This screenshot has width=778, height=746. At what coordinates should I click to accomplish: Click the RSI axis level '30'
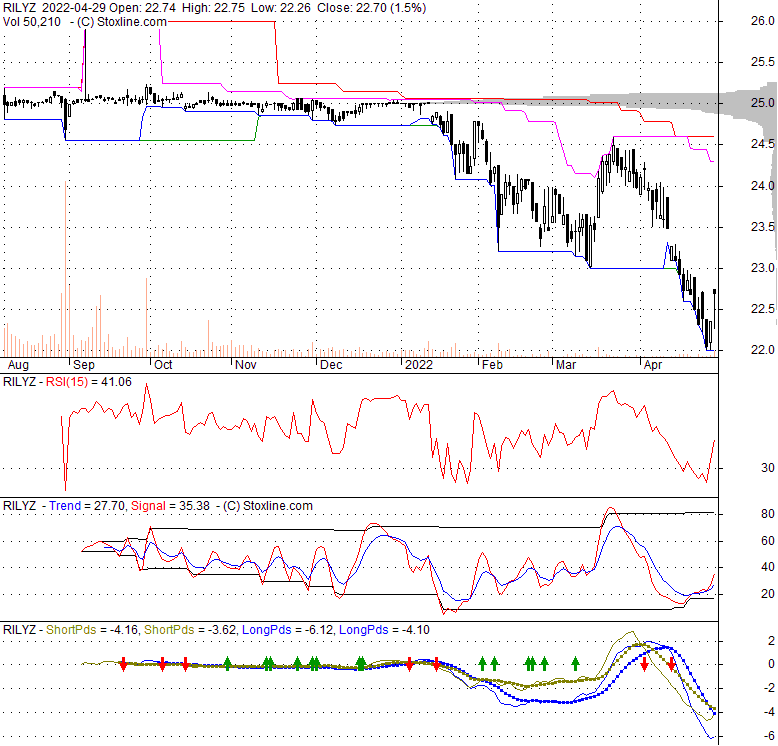click(x=768, y=468)
